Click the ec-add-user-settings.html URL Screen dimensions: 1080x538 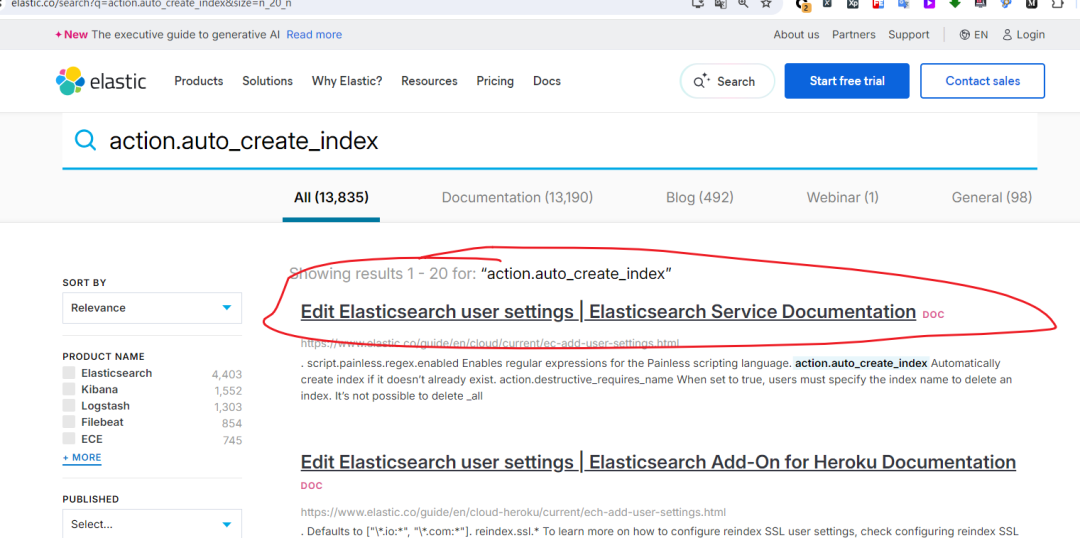[x=490, y=343]
